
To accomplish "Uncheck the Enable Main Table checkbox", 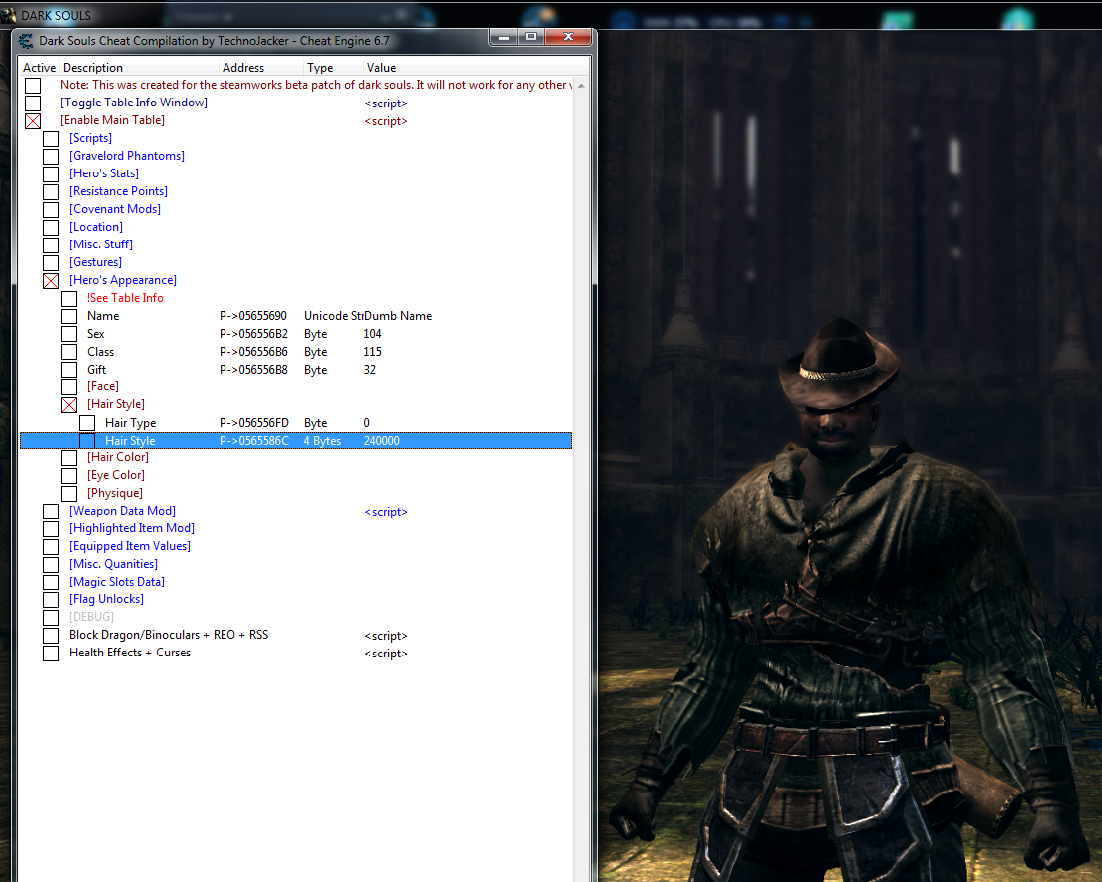I will click(x=33, y=121).
